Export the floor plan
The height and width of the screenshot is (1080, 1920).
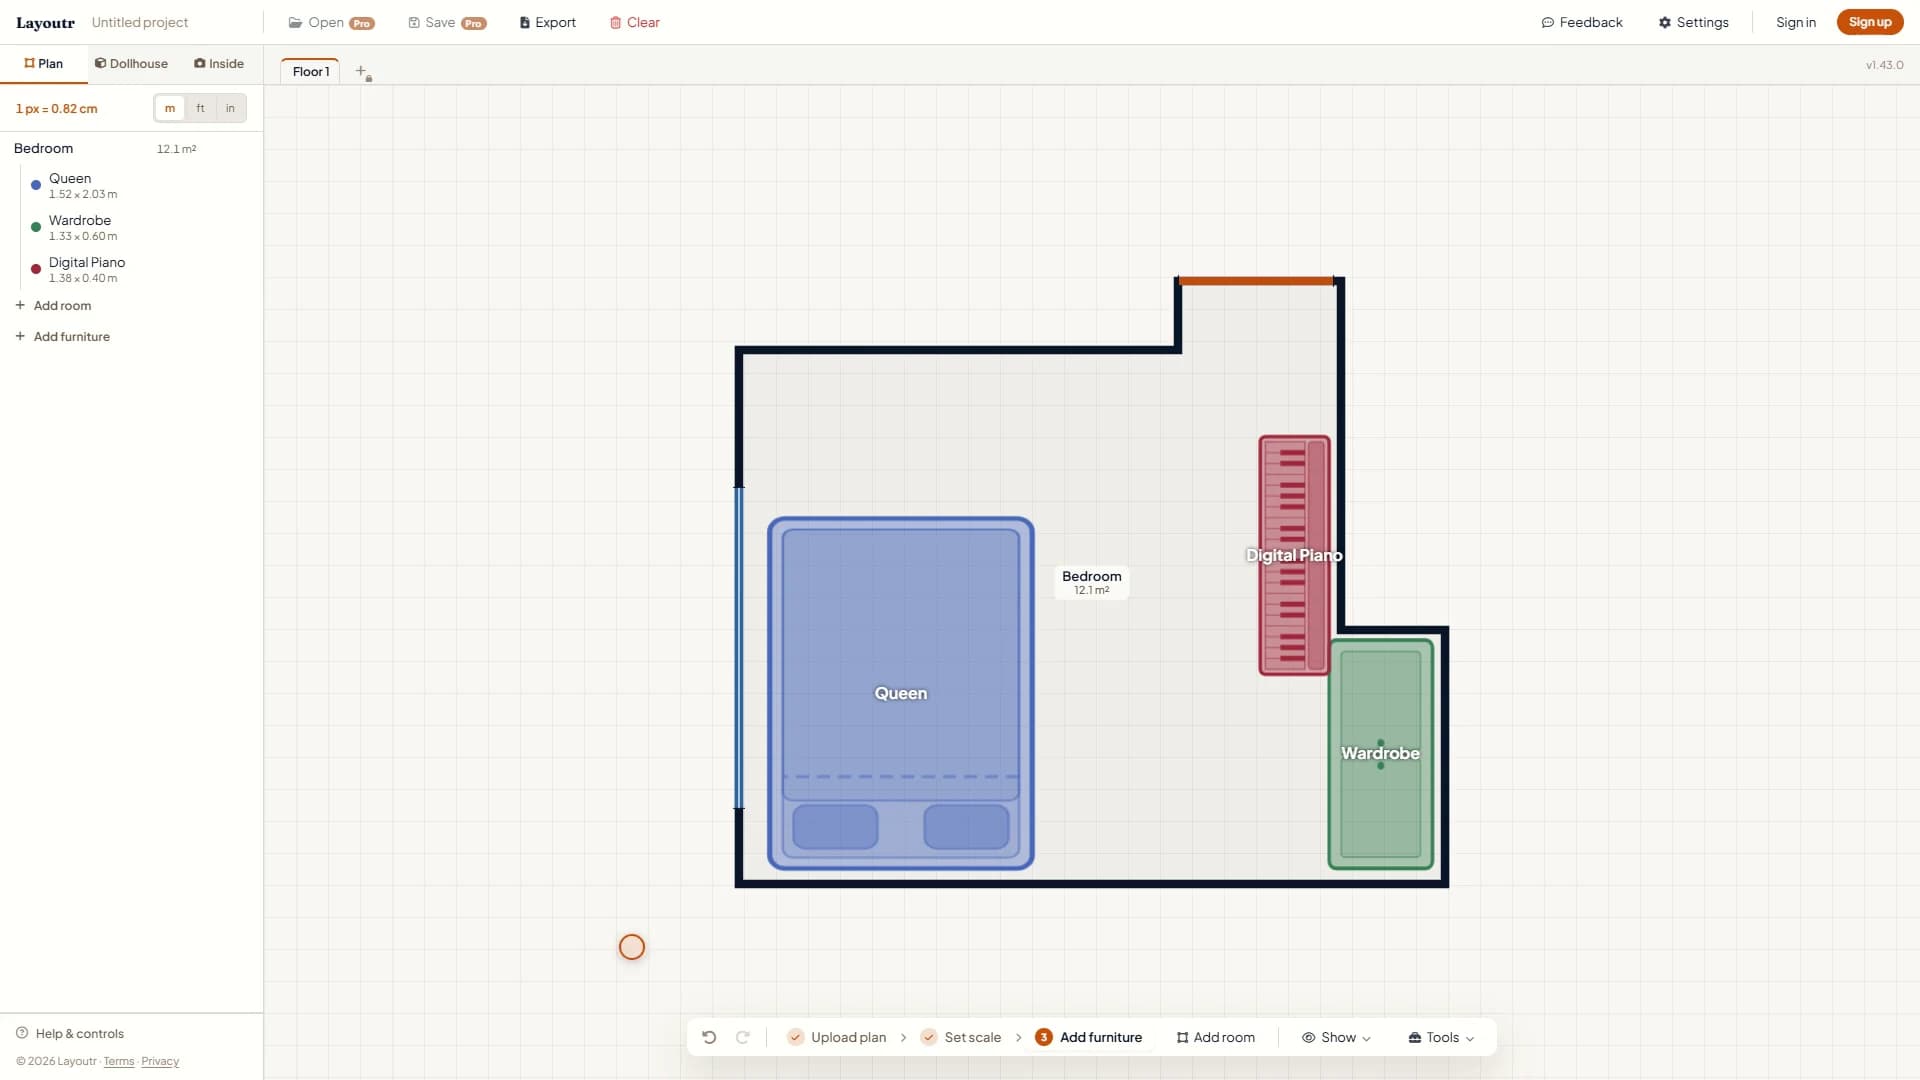548,22
